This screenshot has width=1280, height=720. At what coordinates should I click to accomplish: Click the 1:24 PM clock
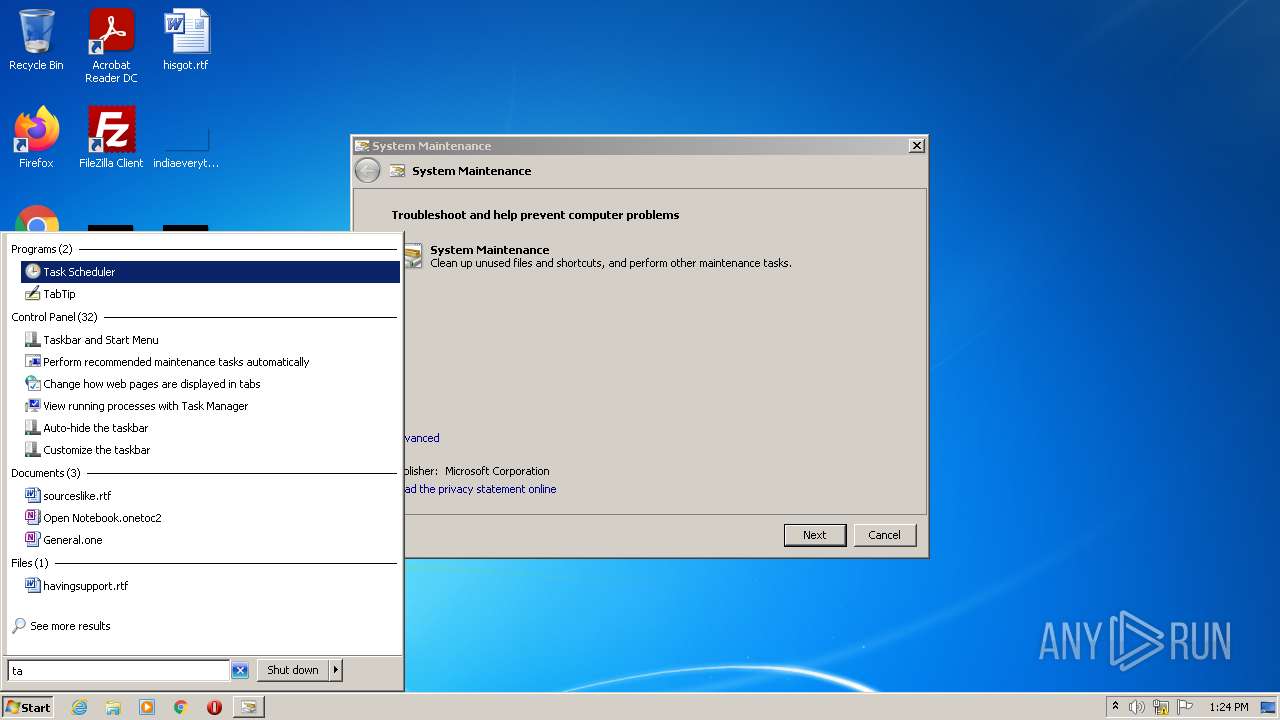tap(1228, 707)
